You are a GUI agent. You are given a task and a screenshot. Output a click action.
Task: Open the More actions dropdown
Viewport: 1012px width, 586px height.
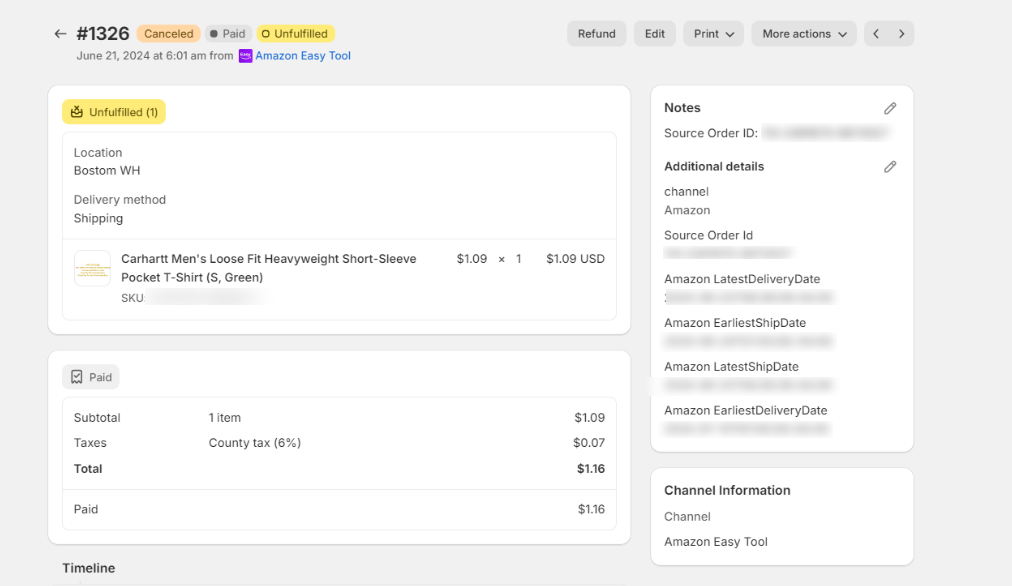803,33
